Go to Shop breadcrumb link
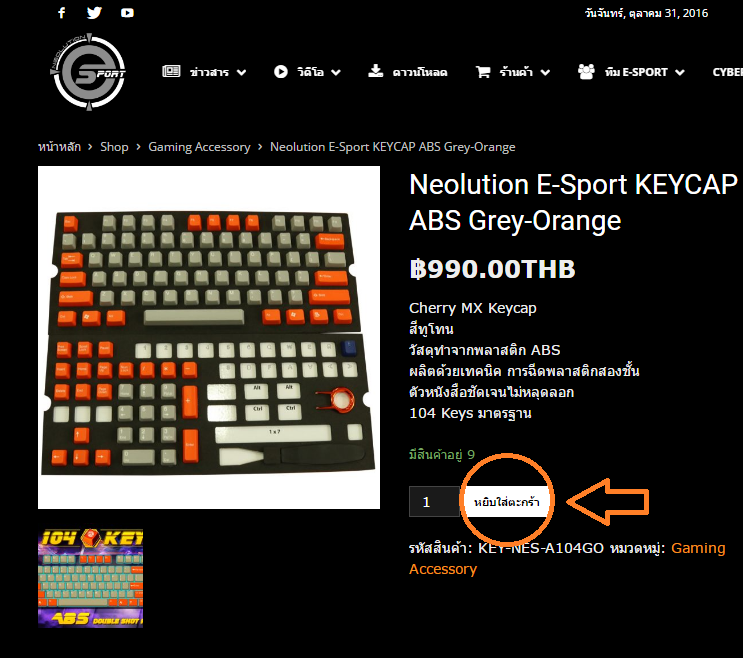Image resolution: width=743 pixels, height=658 pixels. tap(114, 147)
